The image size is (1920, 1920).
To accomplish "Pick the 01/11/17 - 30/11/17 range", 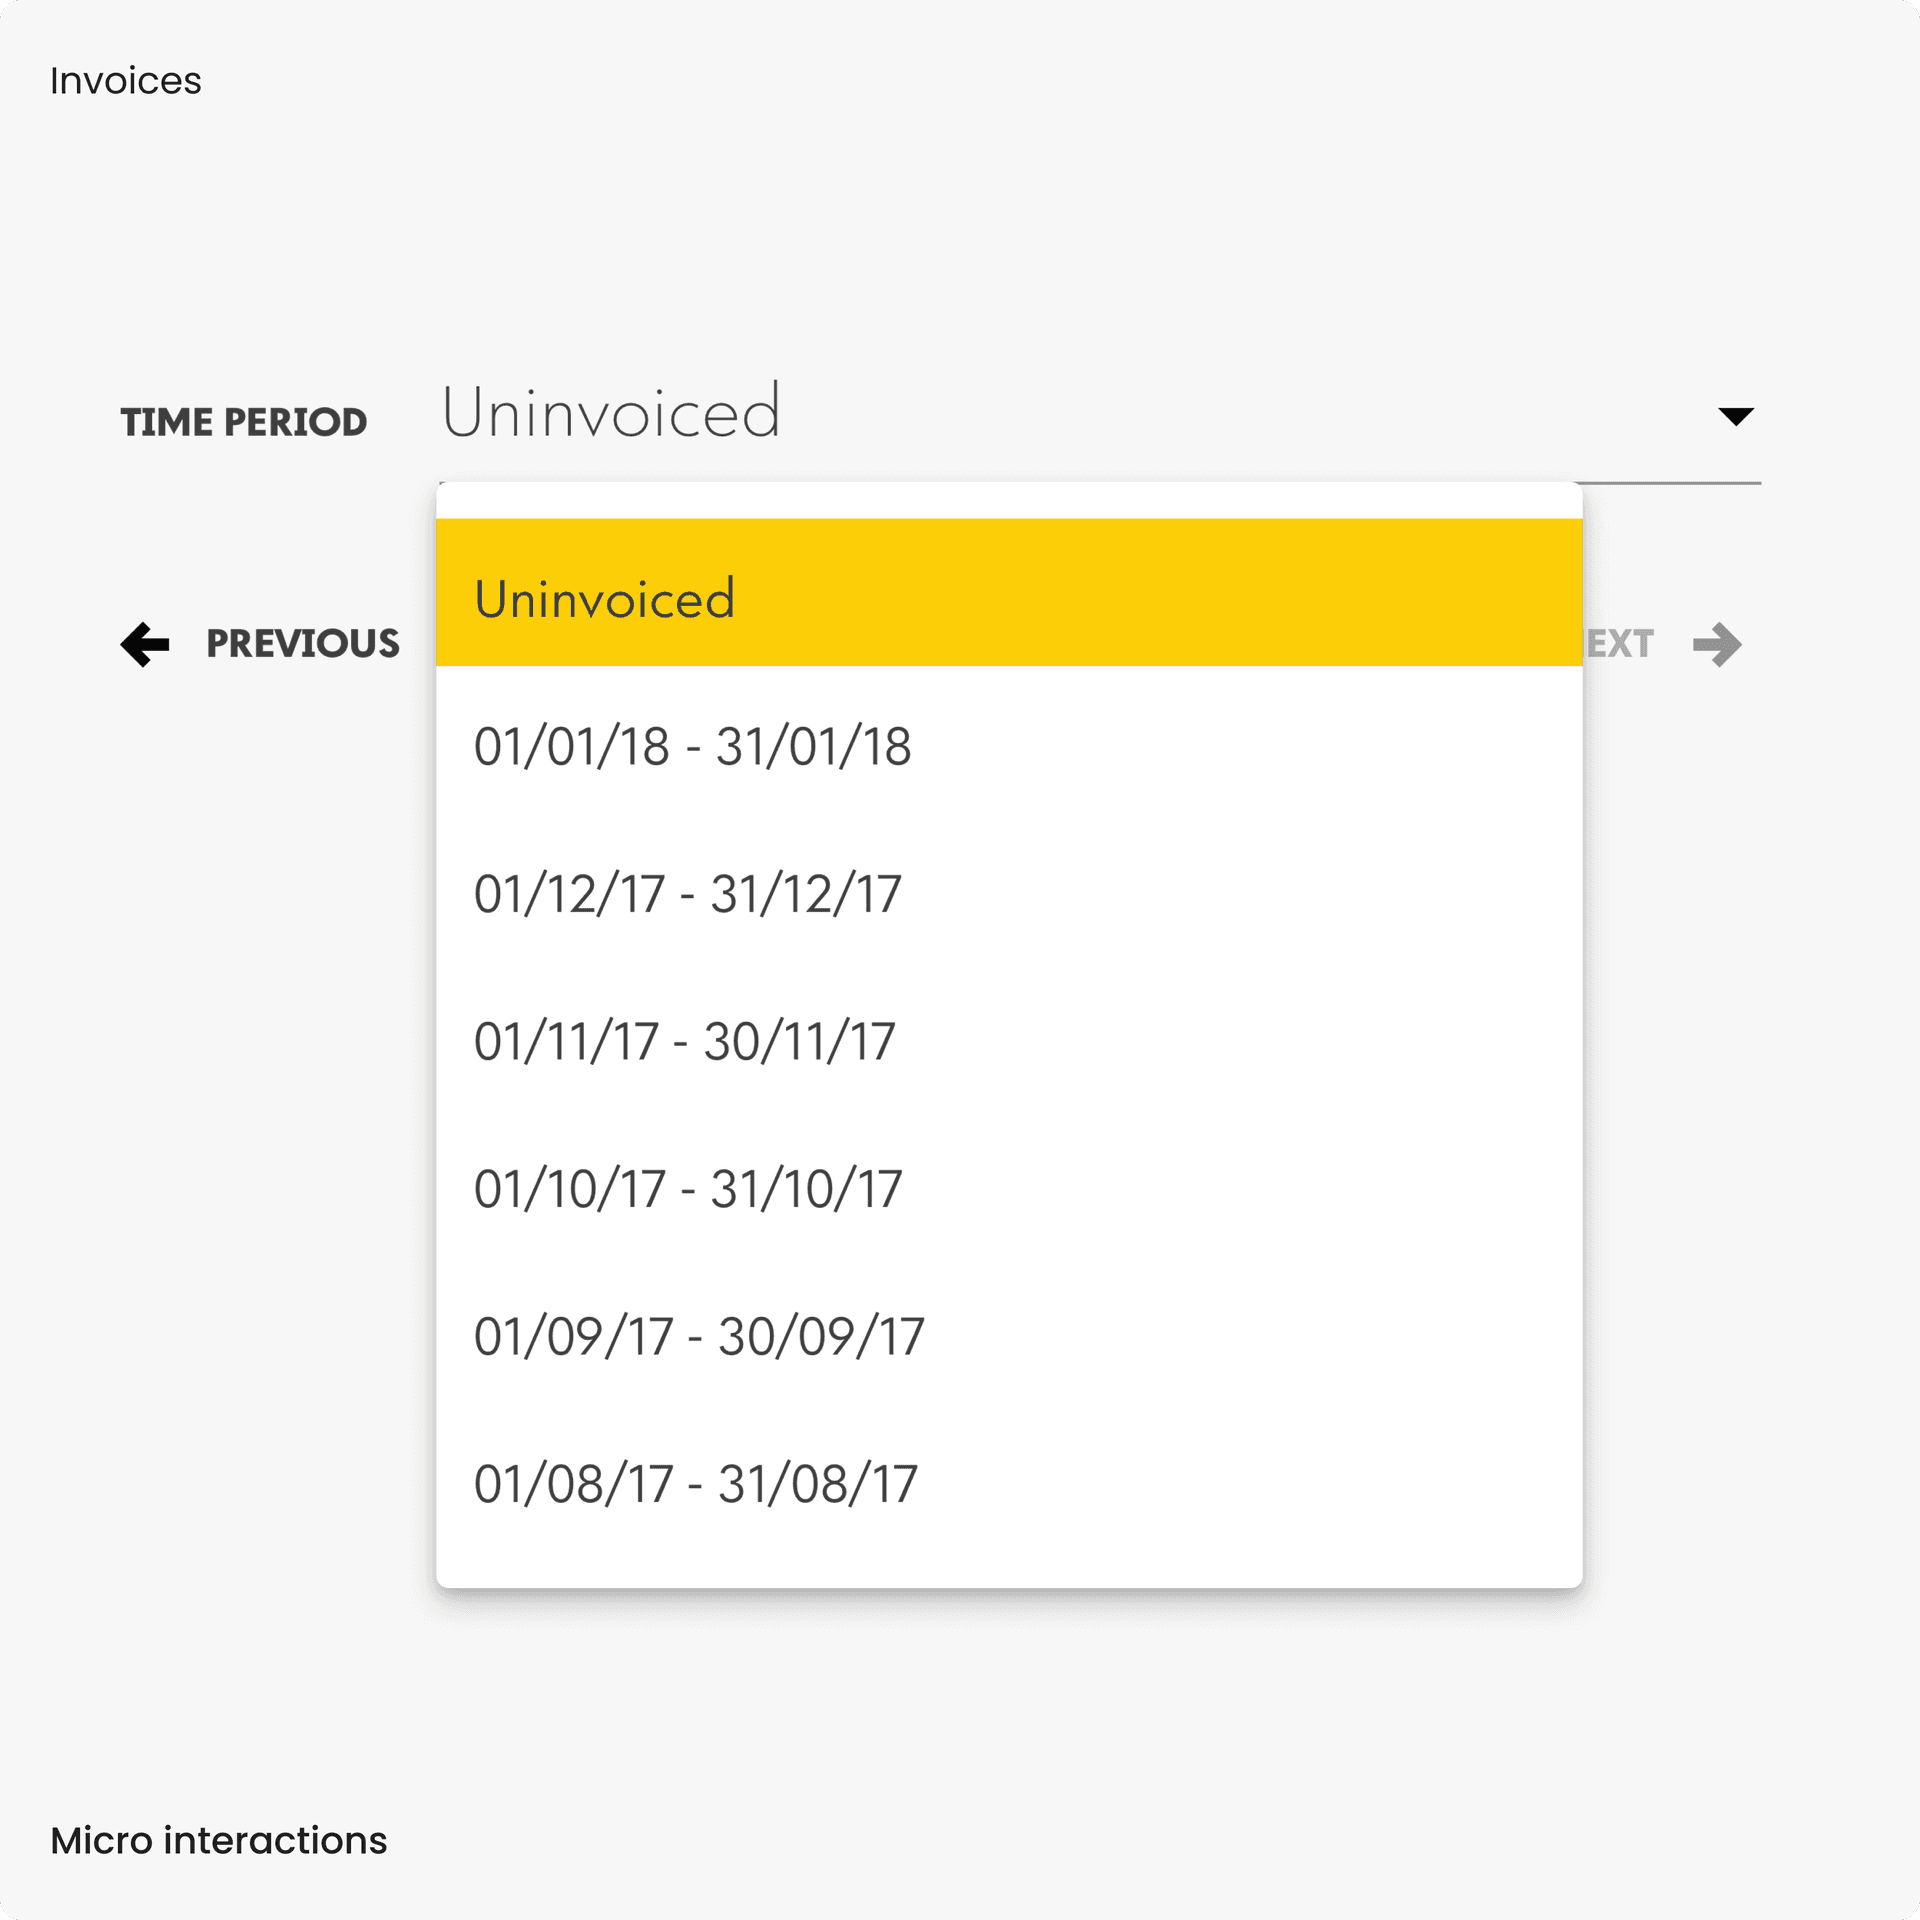I will coord(685,1040).
